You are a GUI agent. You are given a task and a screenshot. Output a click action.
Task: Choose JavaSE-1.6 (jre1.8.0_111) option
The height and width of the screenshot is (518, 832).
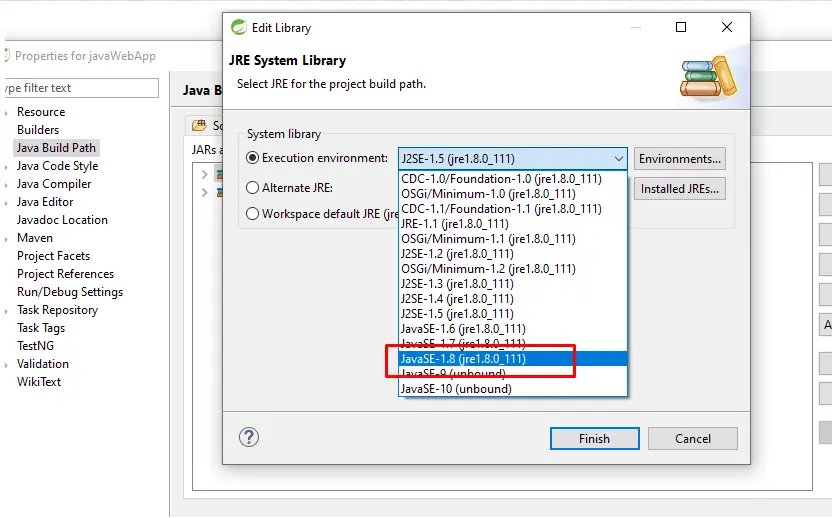513,329
